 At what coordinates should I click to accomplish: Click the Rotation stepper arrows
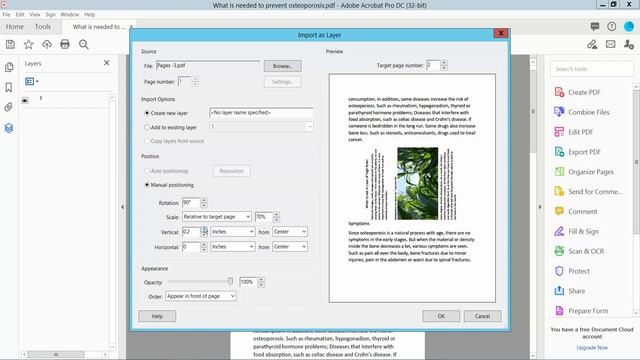point(204,202)
